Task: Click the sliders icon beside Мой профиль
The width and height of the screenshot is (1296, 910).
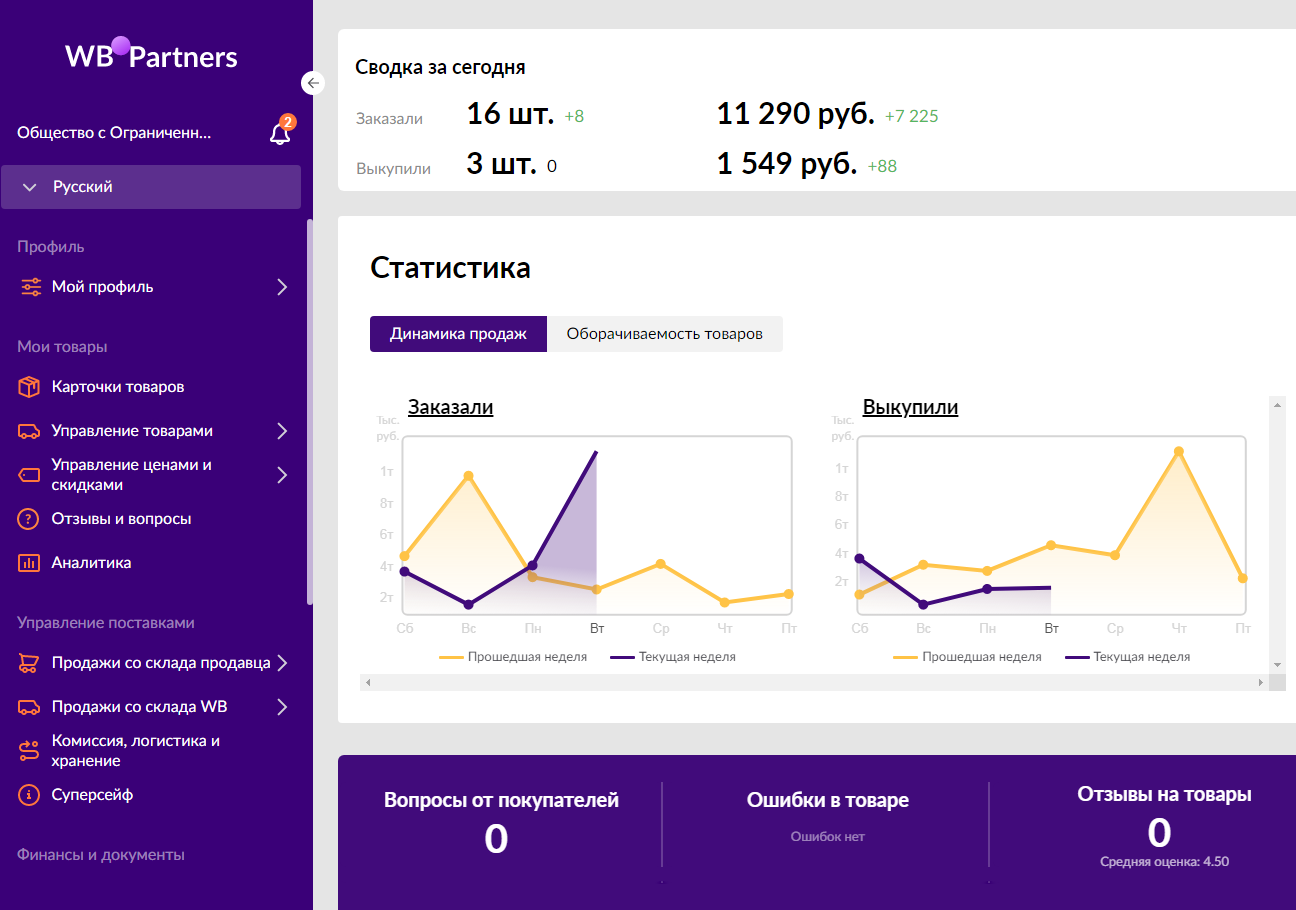Action: click(30, 287)
